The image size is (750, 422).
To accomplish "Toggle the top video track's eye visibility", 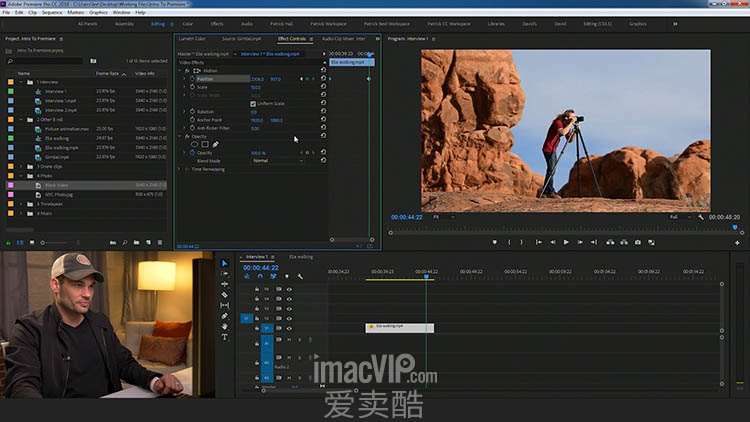I will [x=289, y=289].
